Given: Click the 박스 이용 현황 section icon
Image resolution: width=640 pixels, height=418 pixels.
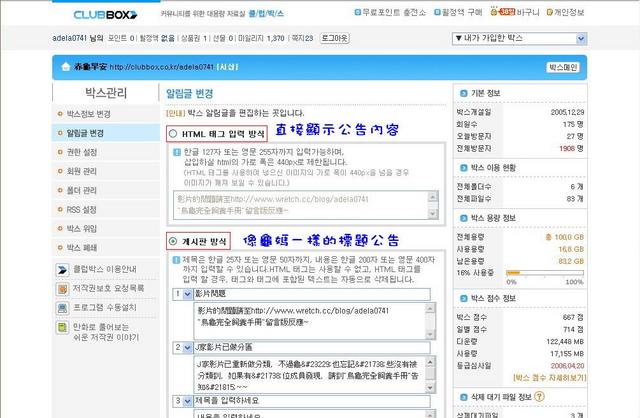Looking at the screenshot, I should [x=463, y=168].
